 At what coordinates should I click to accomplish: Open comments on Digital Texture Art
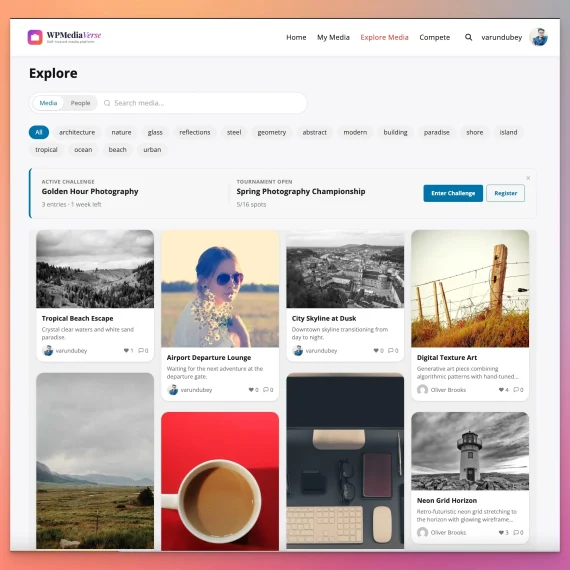coord(516,390)
